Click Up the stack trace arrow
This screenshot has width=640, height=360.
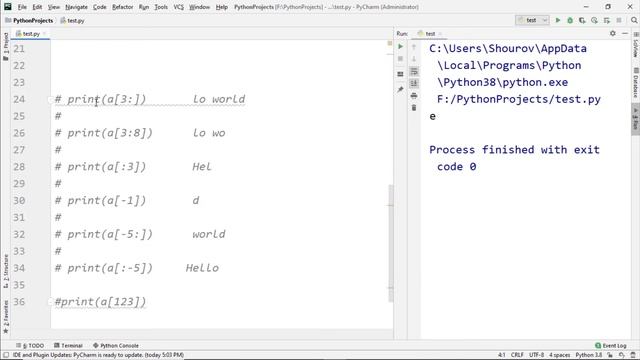click(414, 47)
